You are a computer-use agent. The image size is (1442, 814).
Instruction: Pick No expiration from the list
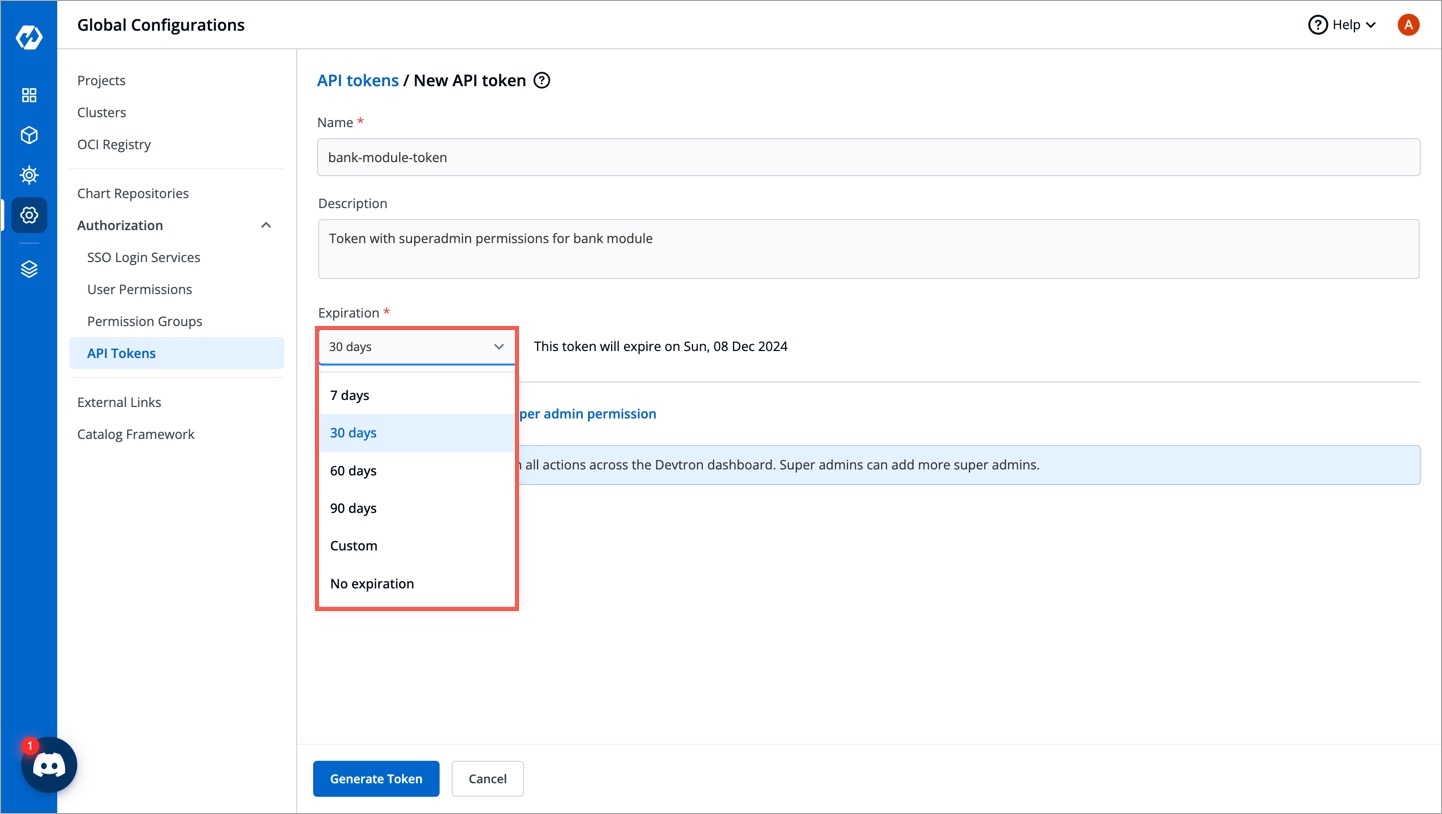click(372, 584)
